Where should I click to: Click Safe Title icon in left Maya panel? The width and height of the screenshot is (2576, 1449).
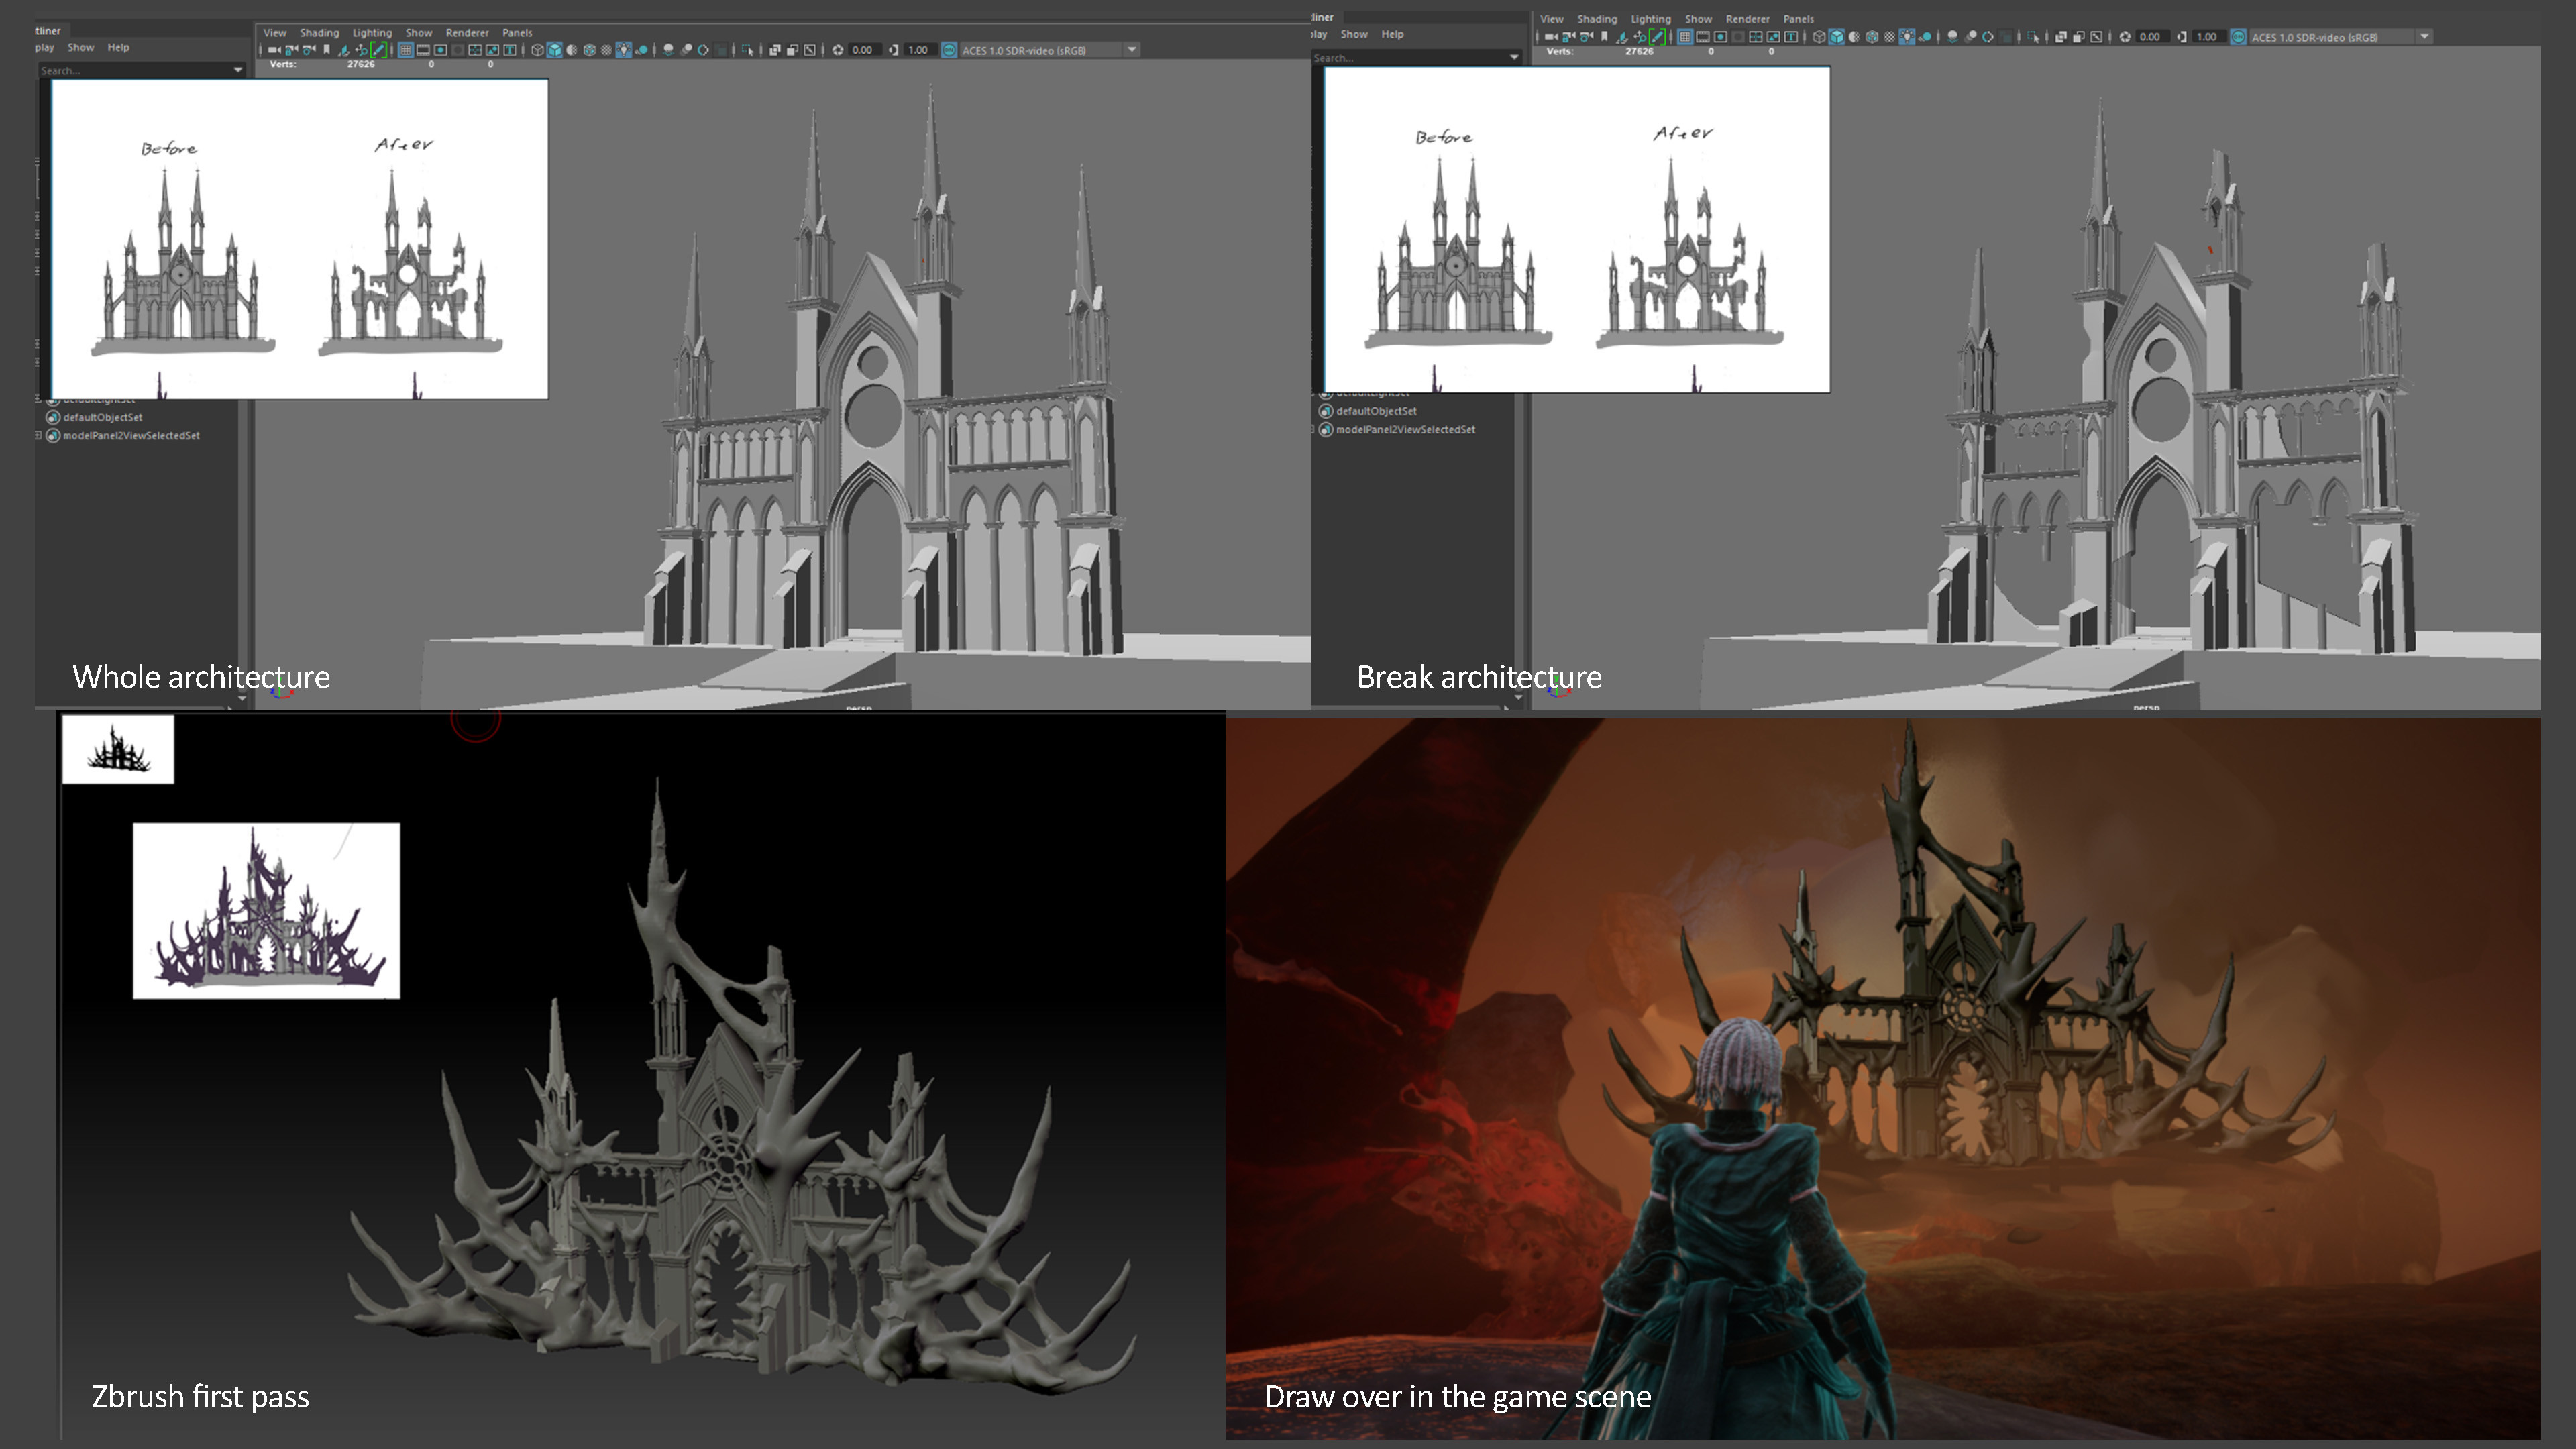click(510, 50)
